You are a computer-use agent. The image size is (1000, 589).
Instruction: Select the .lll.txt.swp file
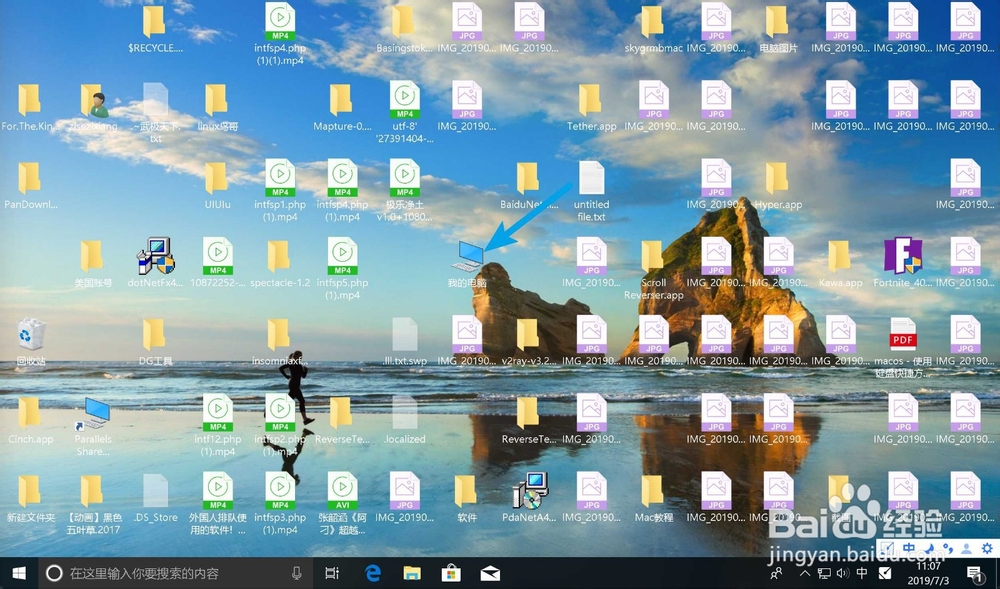[x=405, y=342]
